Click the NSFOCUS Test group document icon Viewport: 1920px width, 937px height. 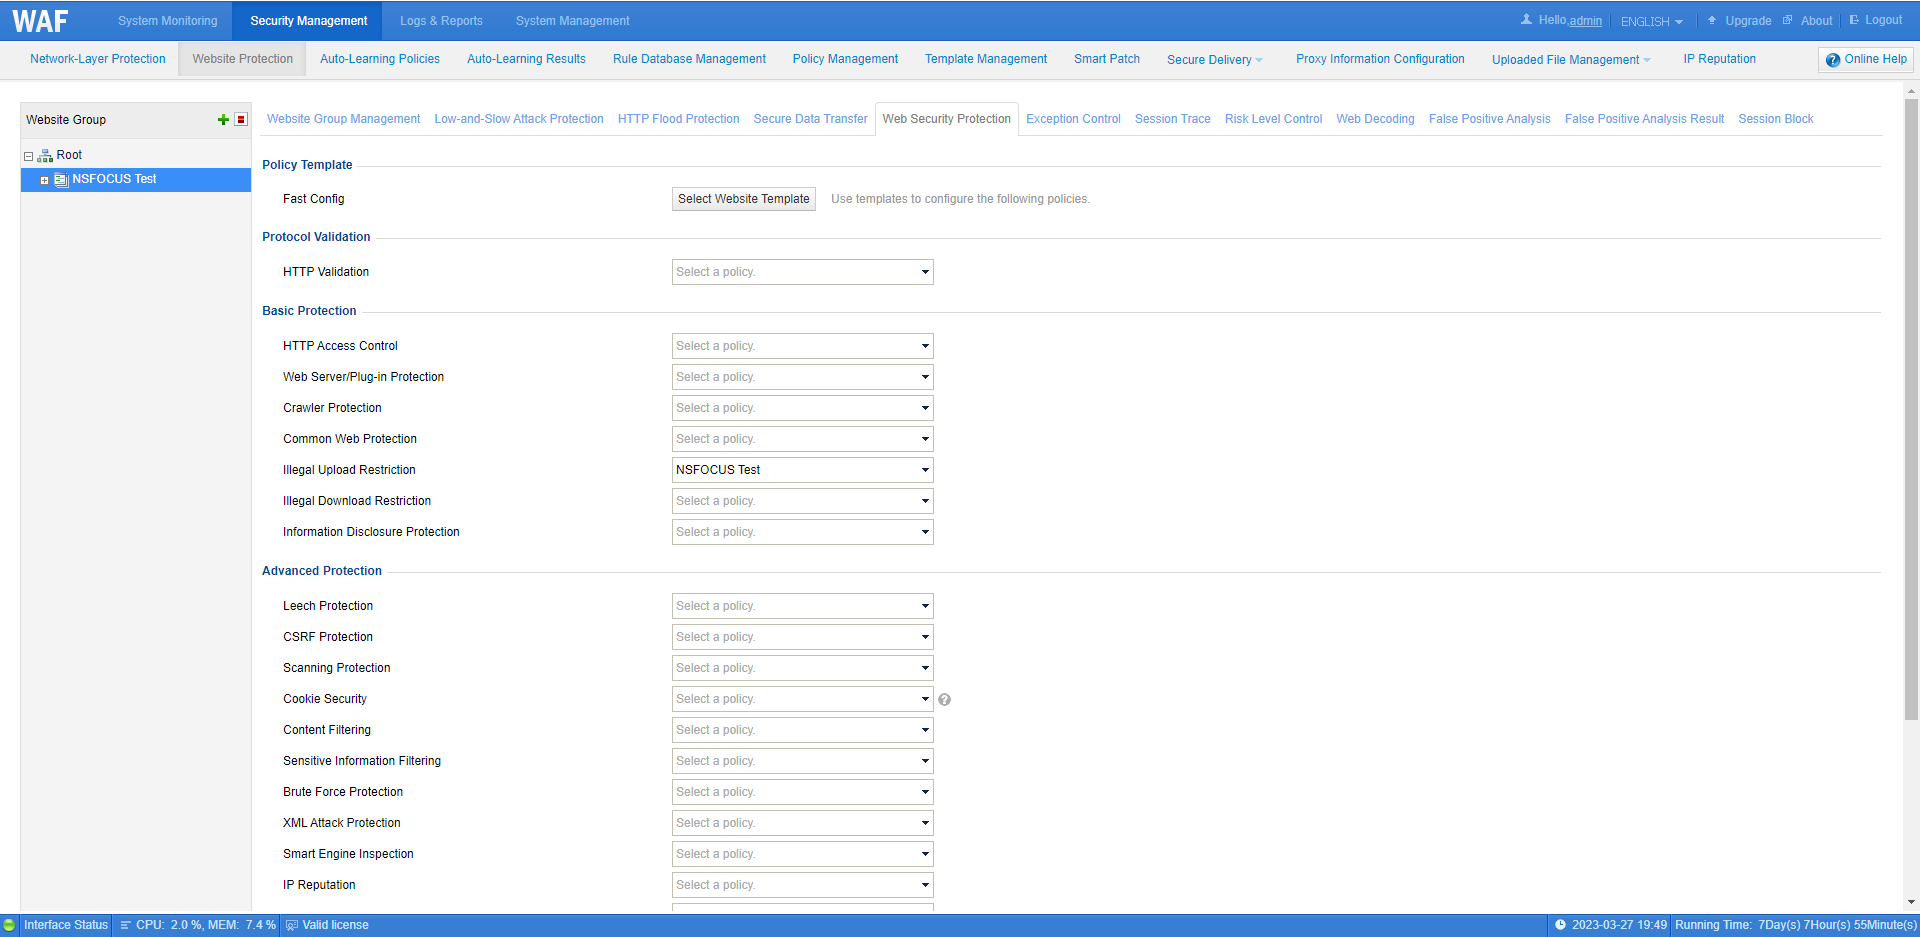point(61,180)
